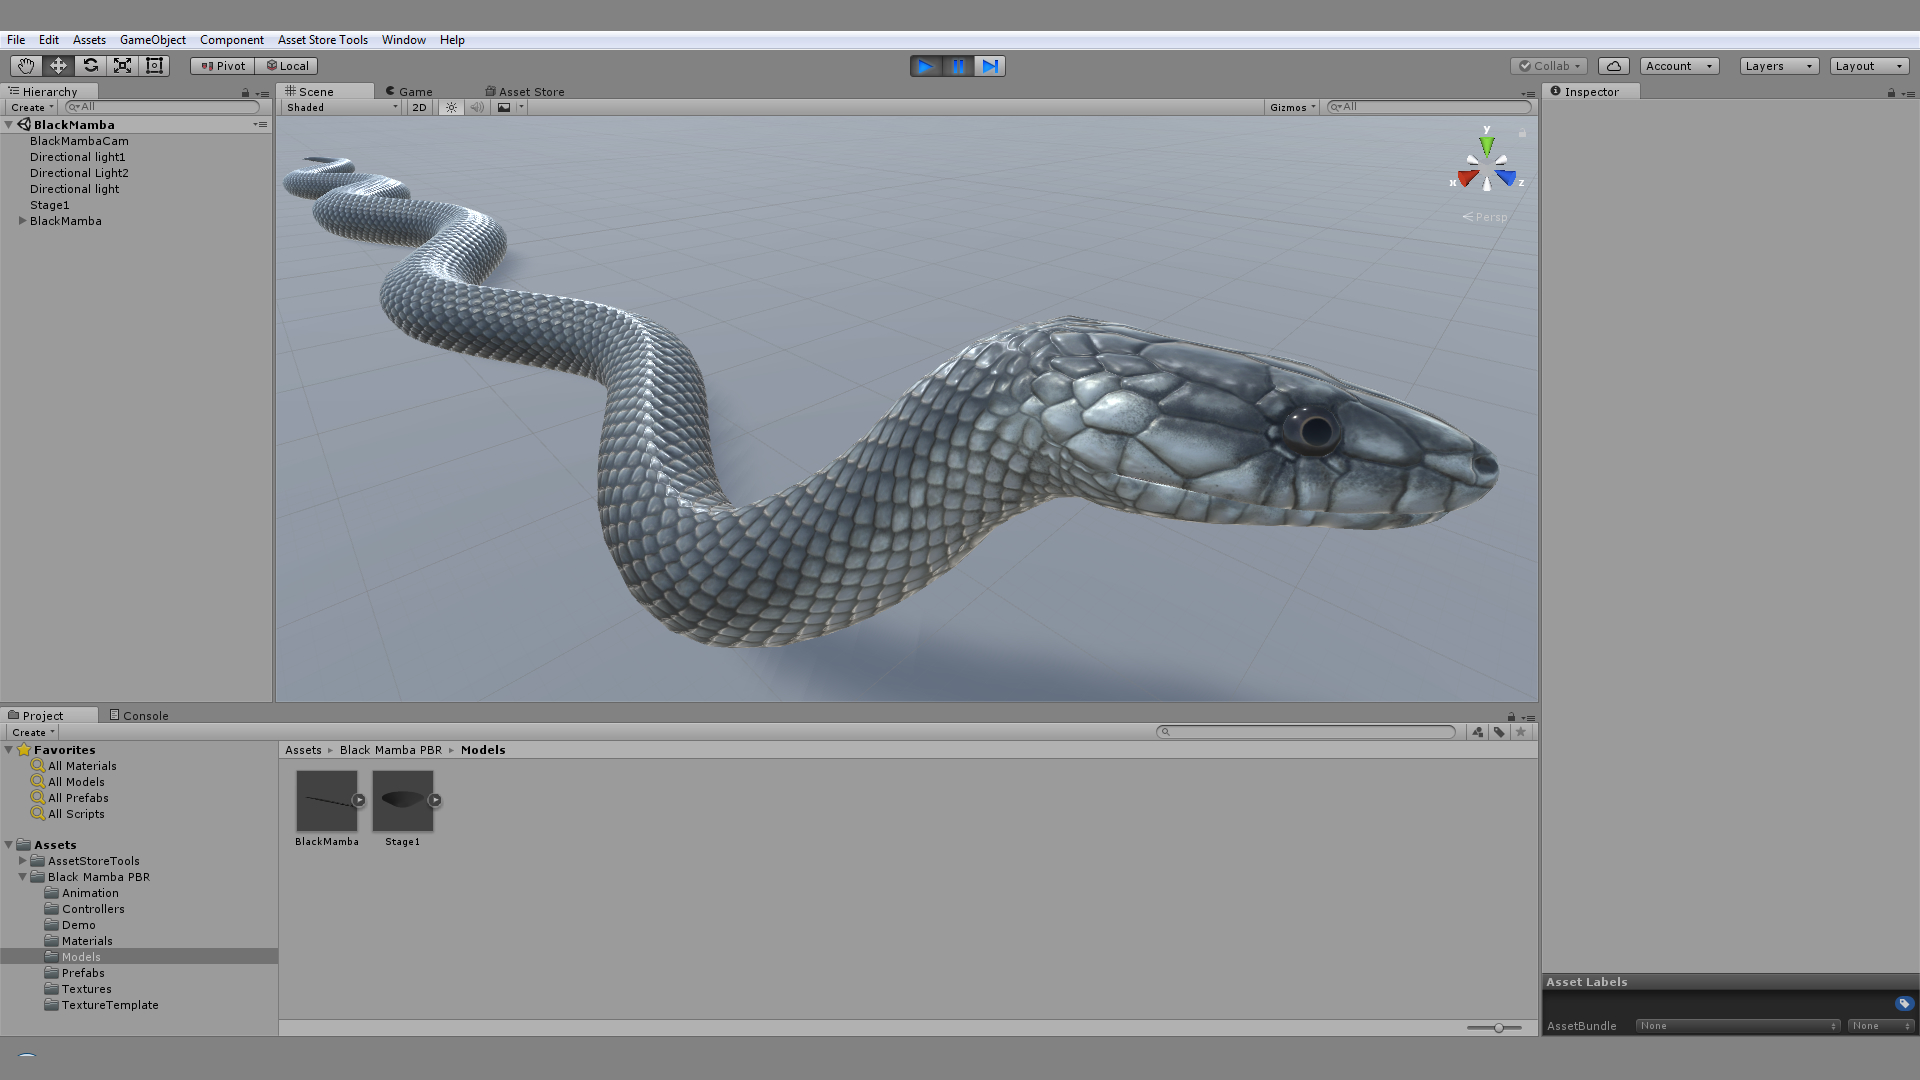This screenshot has height=1080, width=1920.
Task: Open the GameObject menu
Action: (152, 40)
